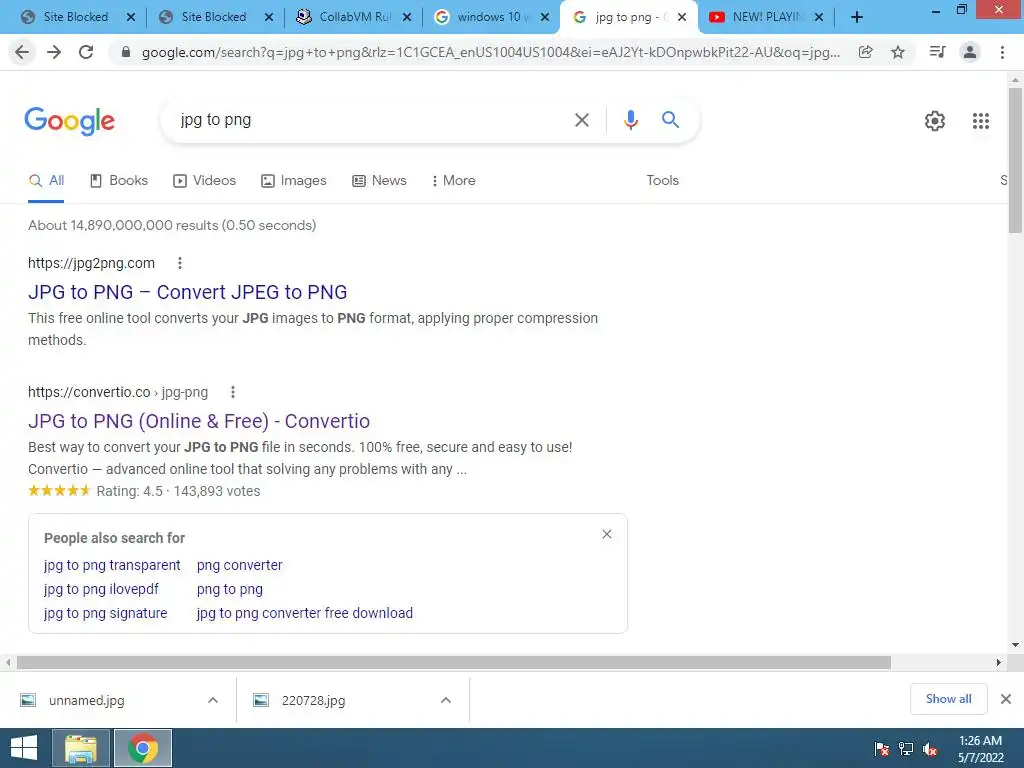Open the Tools search options
The width and height of the screenshot is (1024, 768).
coord(662,181)
